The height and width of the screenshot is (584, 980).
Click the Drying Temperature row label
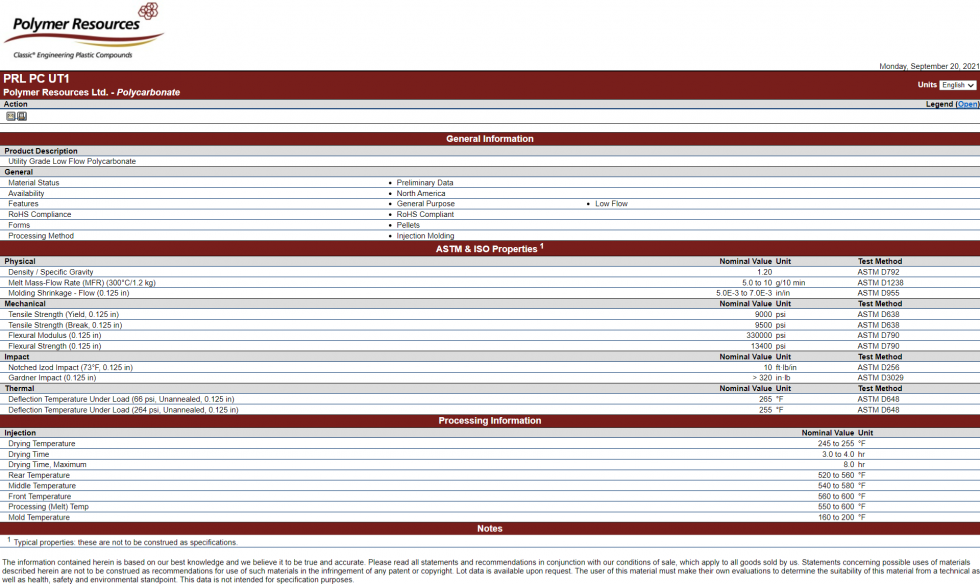[42, 443]
